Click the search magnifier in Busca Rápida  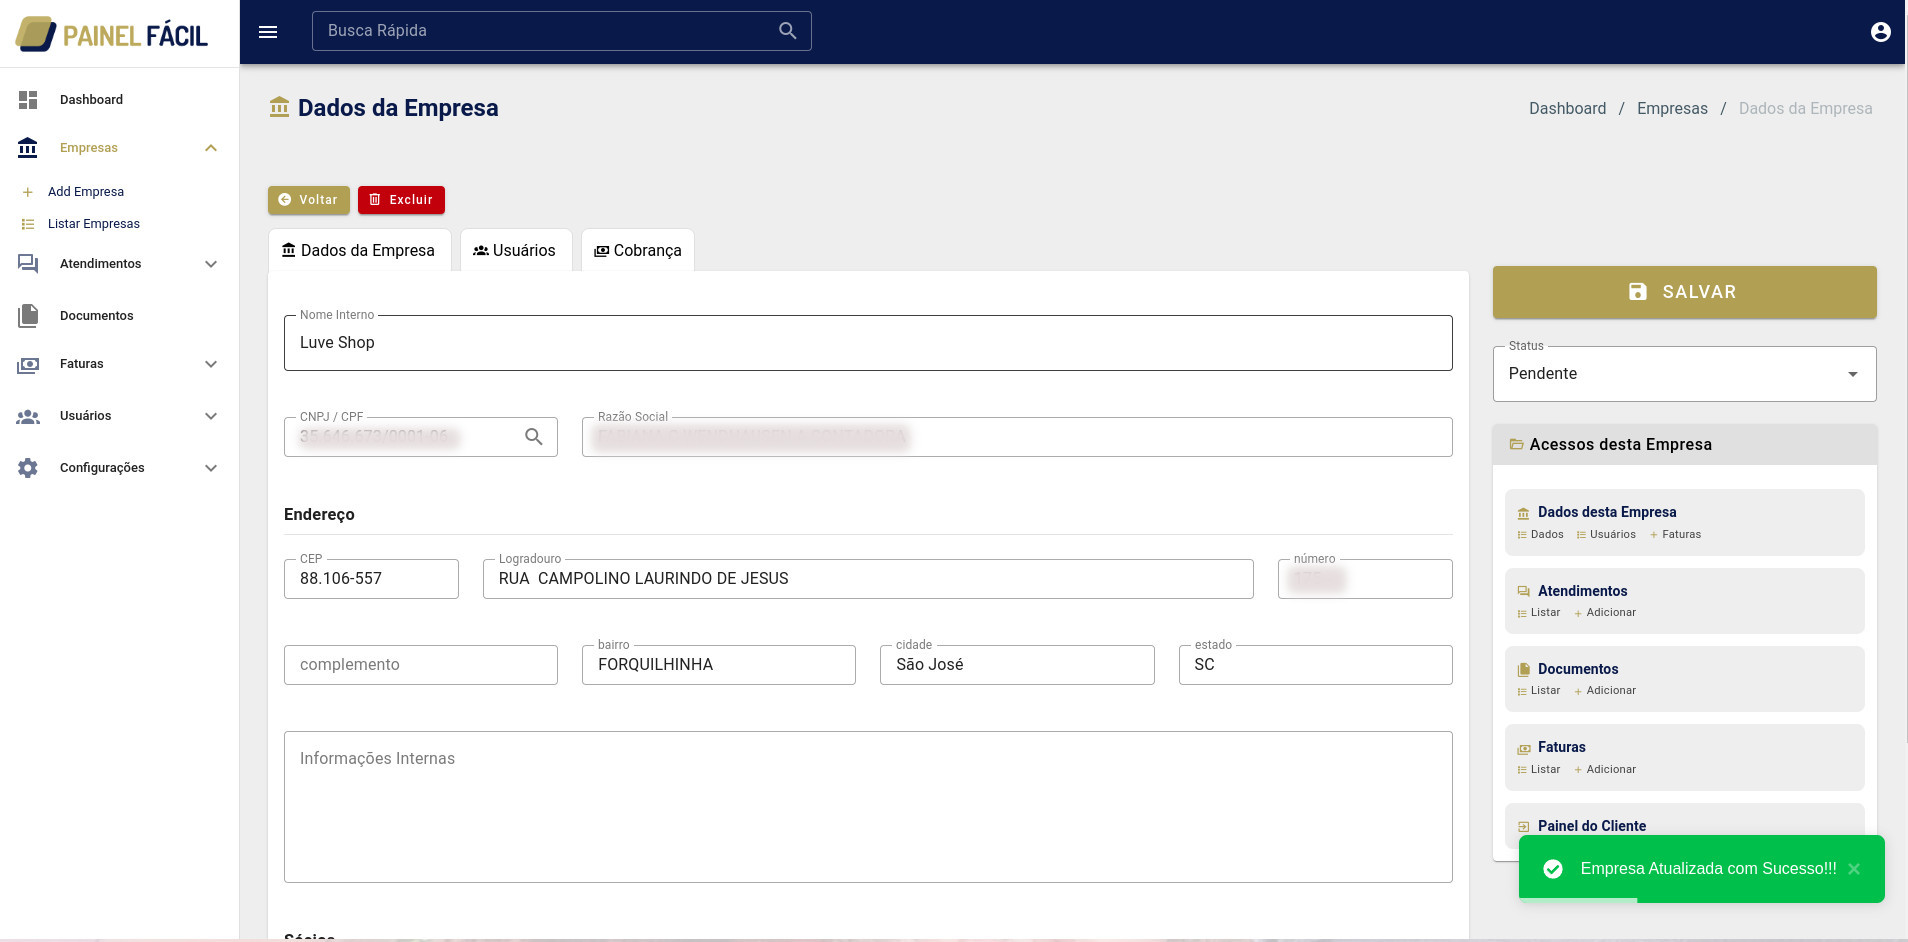tap(788, 31)
